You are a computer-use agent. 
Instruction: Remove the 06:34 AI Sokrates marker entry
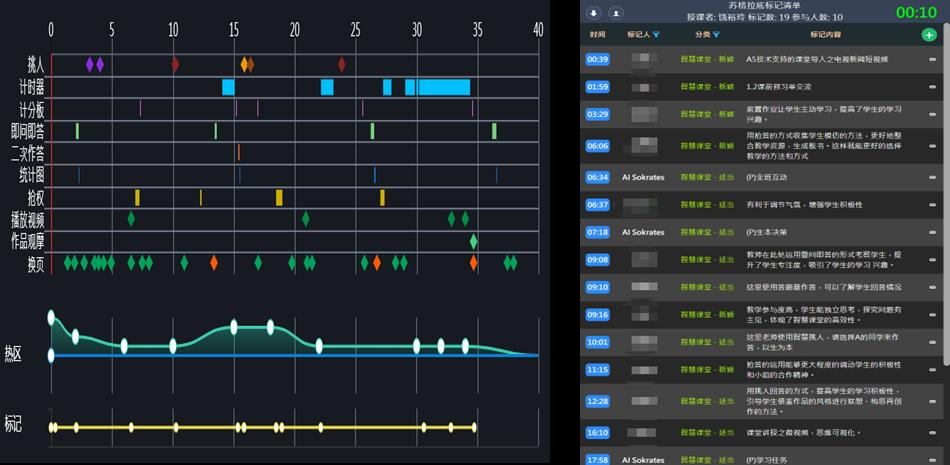click(x=932, y=177)
